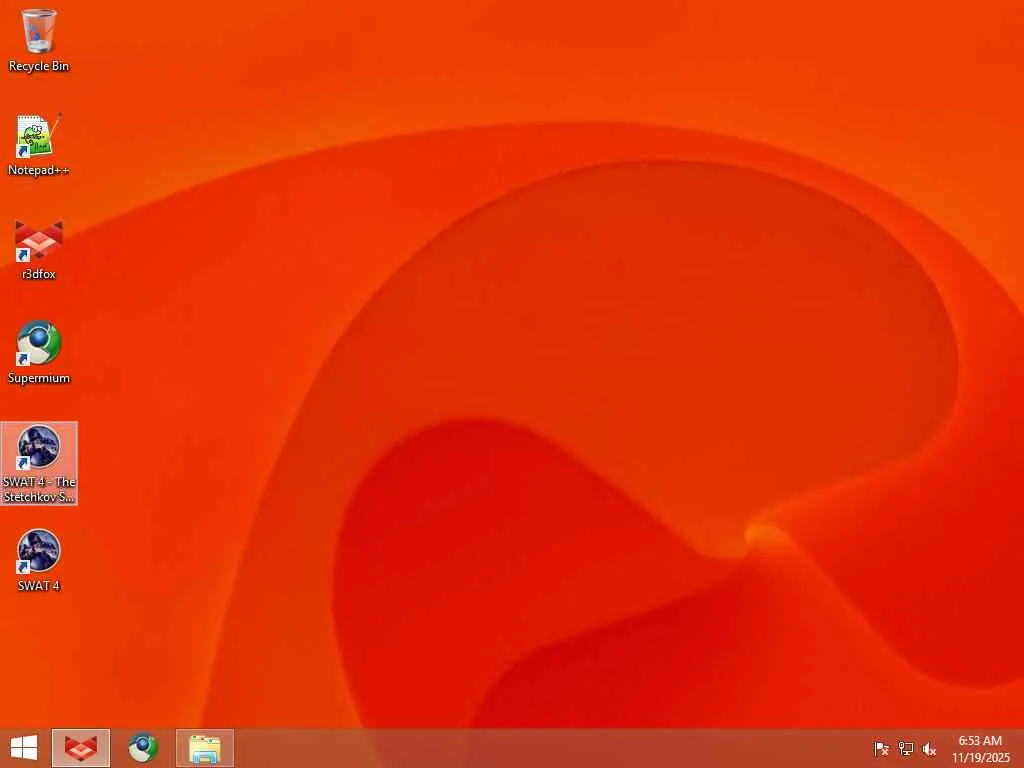Open the 6:53 AM clock and date
The width and height of the screenshot is (1024, 768).
(x=980, y=748)
